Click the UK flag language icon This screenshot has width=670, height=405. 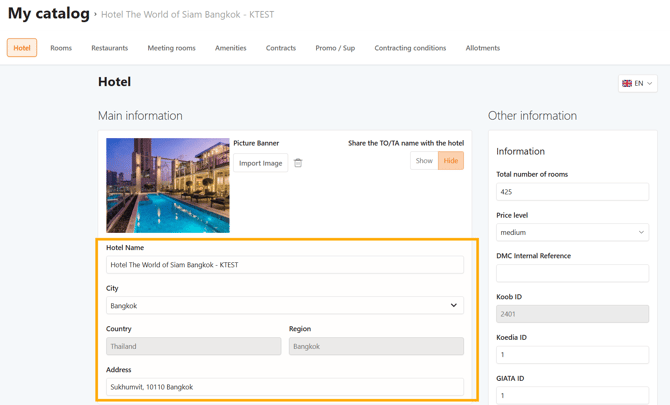[x=627, y=83]
